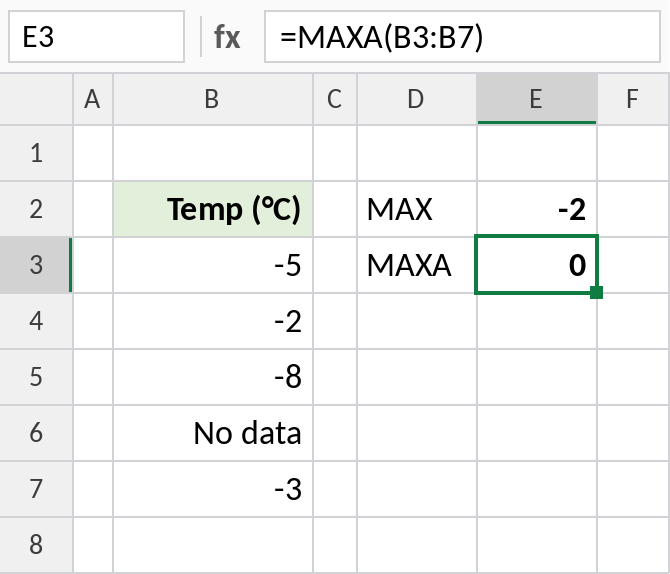Click cell containing -8
Screen dimensions: 670x574
tap(213, 377)
